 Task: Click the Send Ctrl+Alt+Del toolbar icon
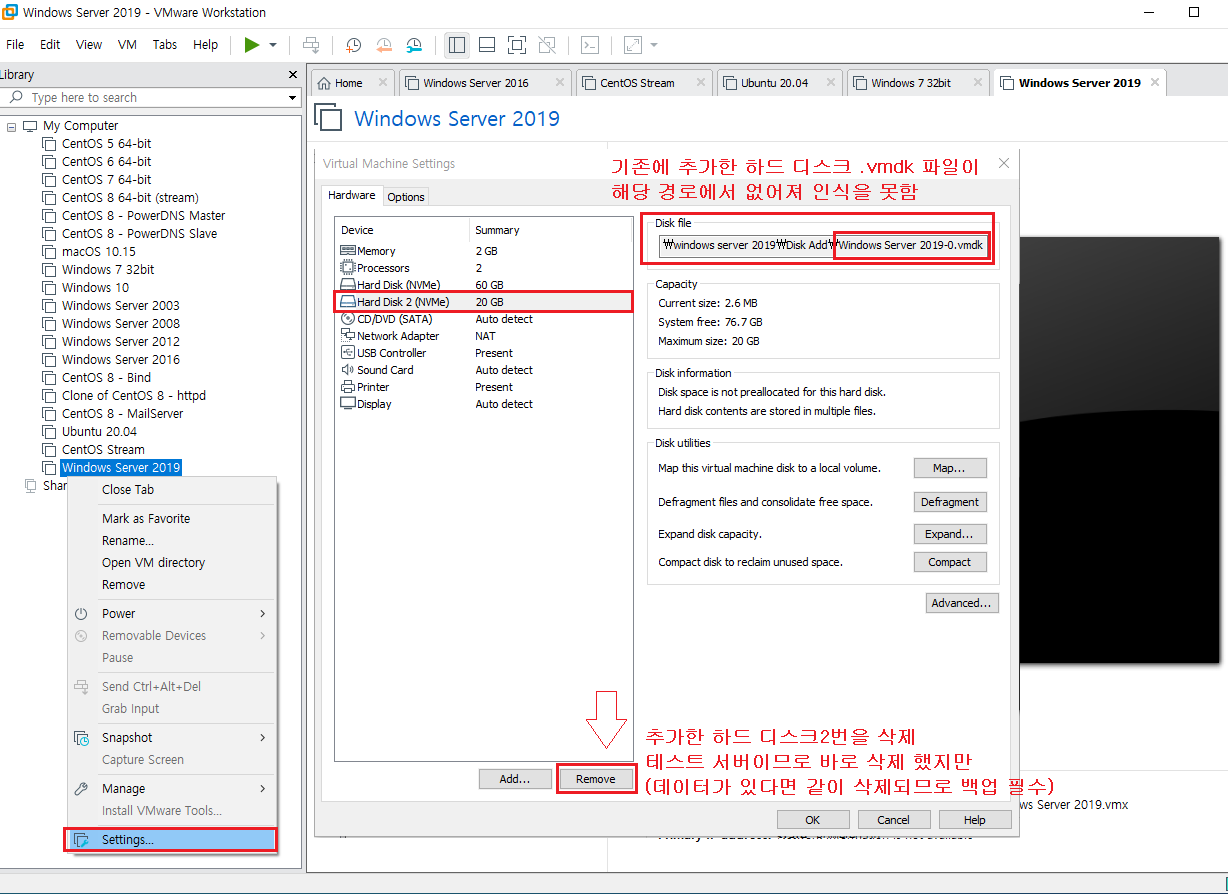click(x=311, y=45)
